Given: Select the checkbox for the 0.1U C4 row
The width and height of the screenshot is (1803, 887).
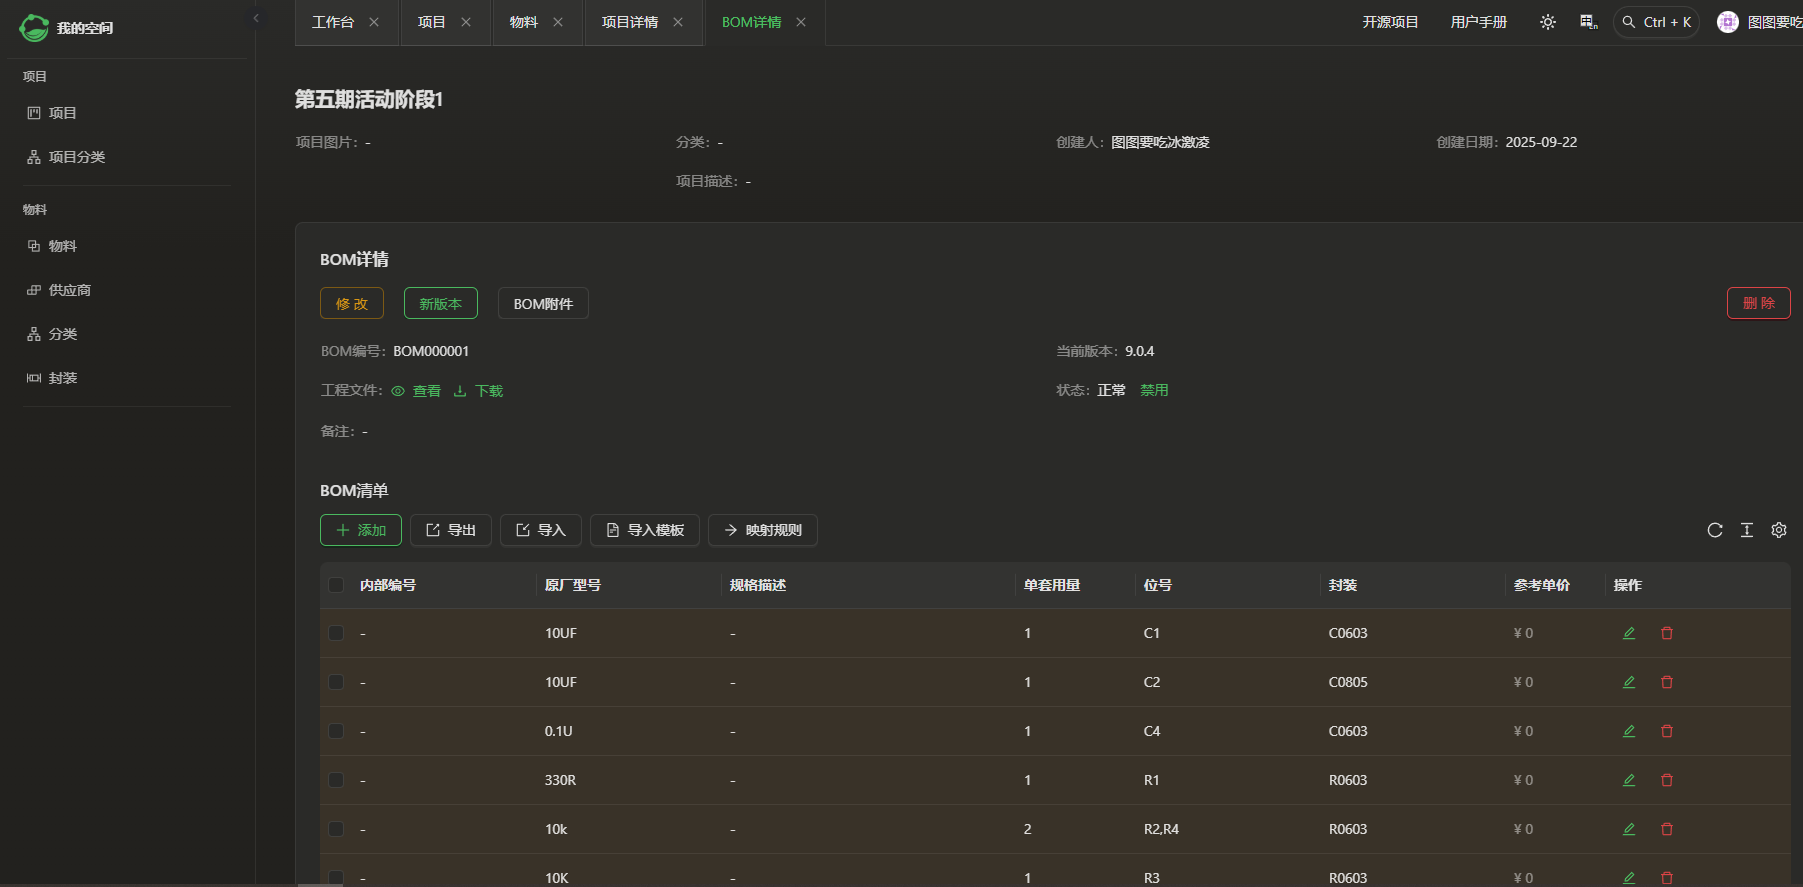Looking at the screenshot, I should pyautogui.click(x=336, y=731).
